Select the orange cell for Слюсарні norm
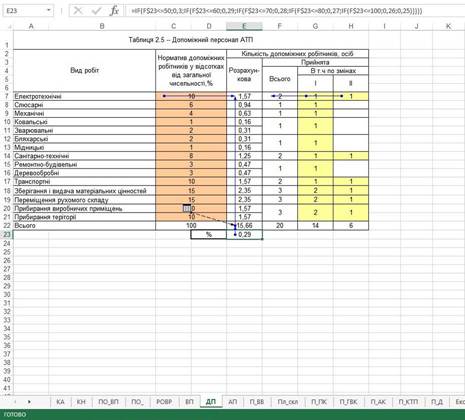Viewport: 465px width, 420px height. (x=191, y=105)
